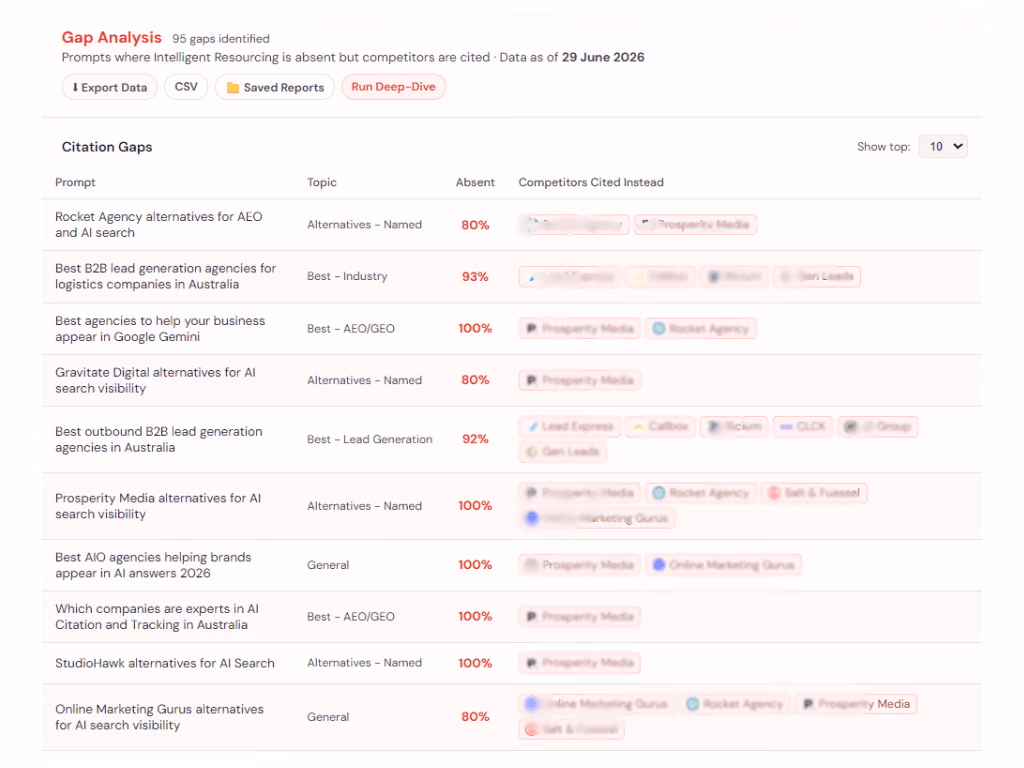
Task: Click Prosperity Media chip in Online Marketing Gurus row
Action: (856, 704)
